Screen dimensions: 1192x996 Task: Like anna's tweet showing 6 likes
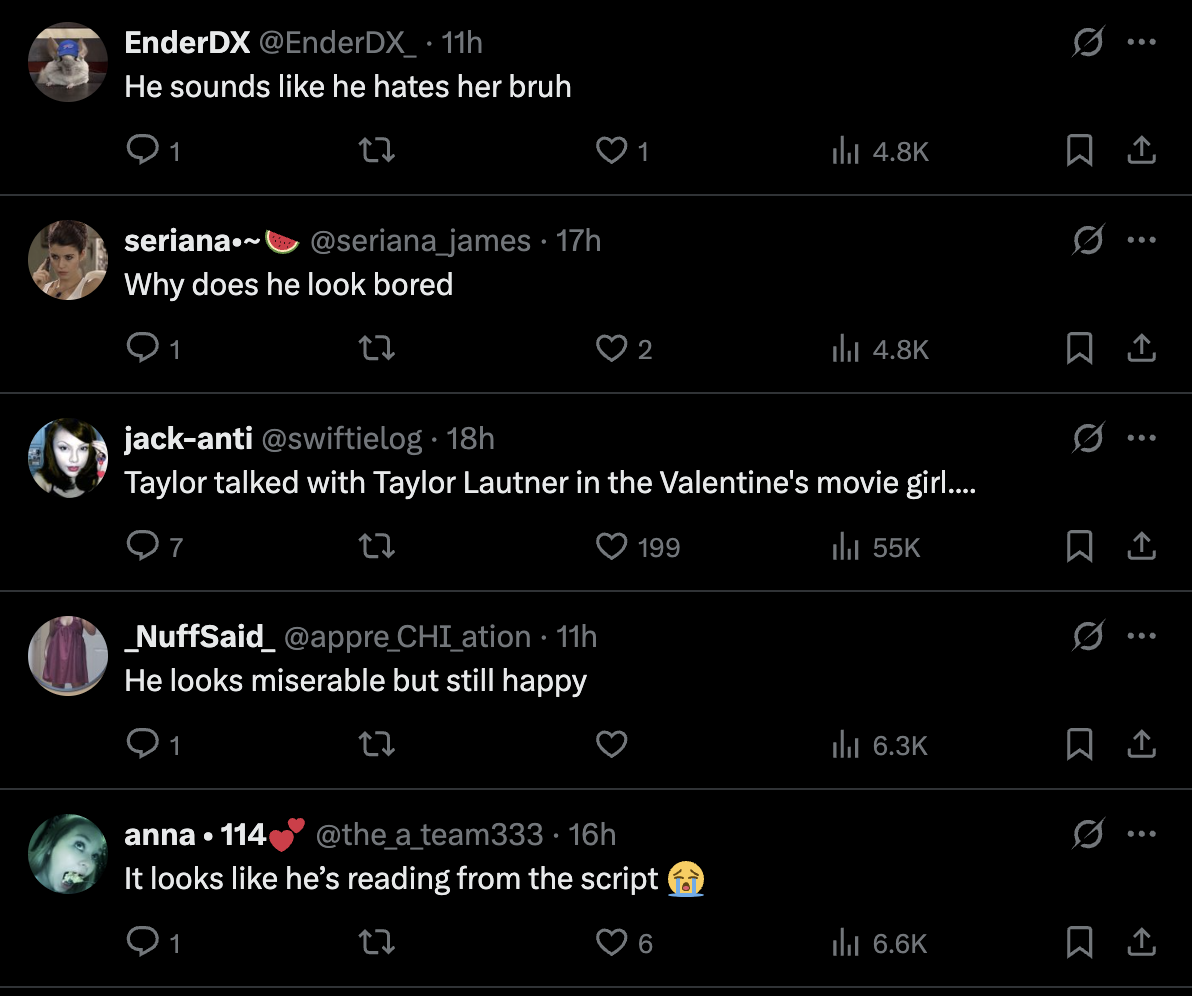click(x=611, y=941)
